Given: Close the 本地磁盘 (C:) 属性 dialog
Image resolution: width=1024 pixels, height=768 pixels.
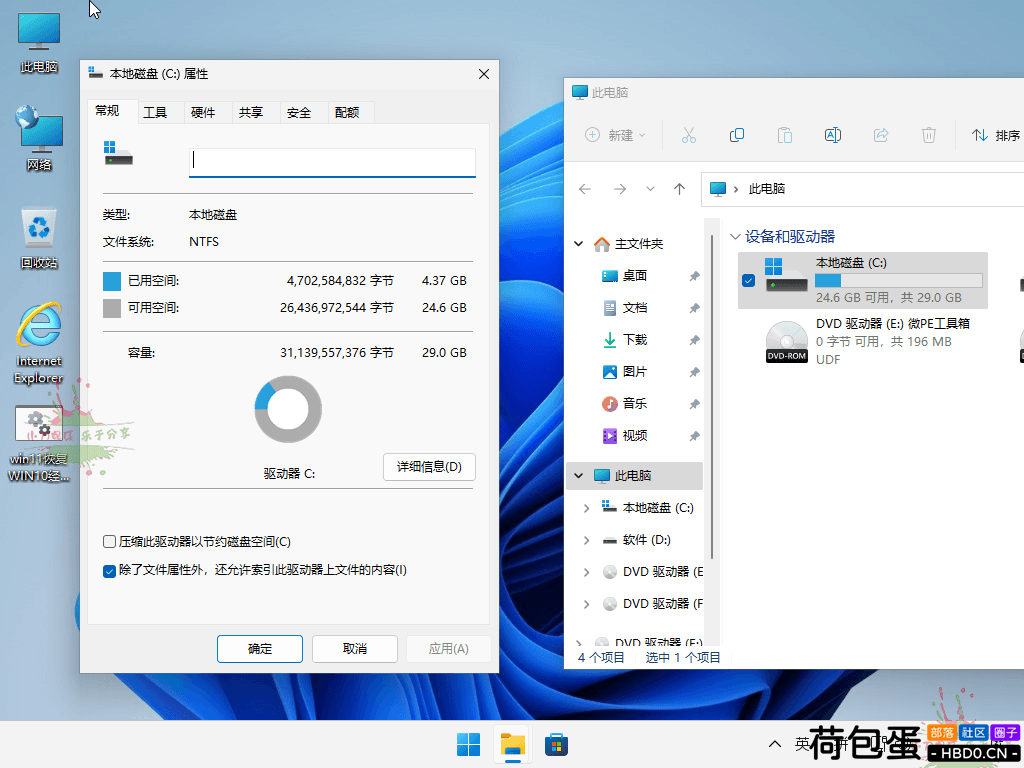Looking at the screenshot, I should pyautogui.click(x=483, y=74).
